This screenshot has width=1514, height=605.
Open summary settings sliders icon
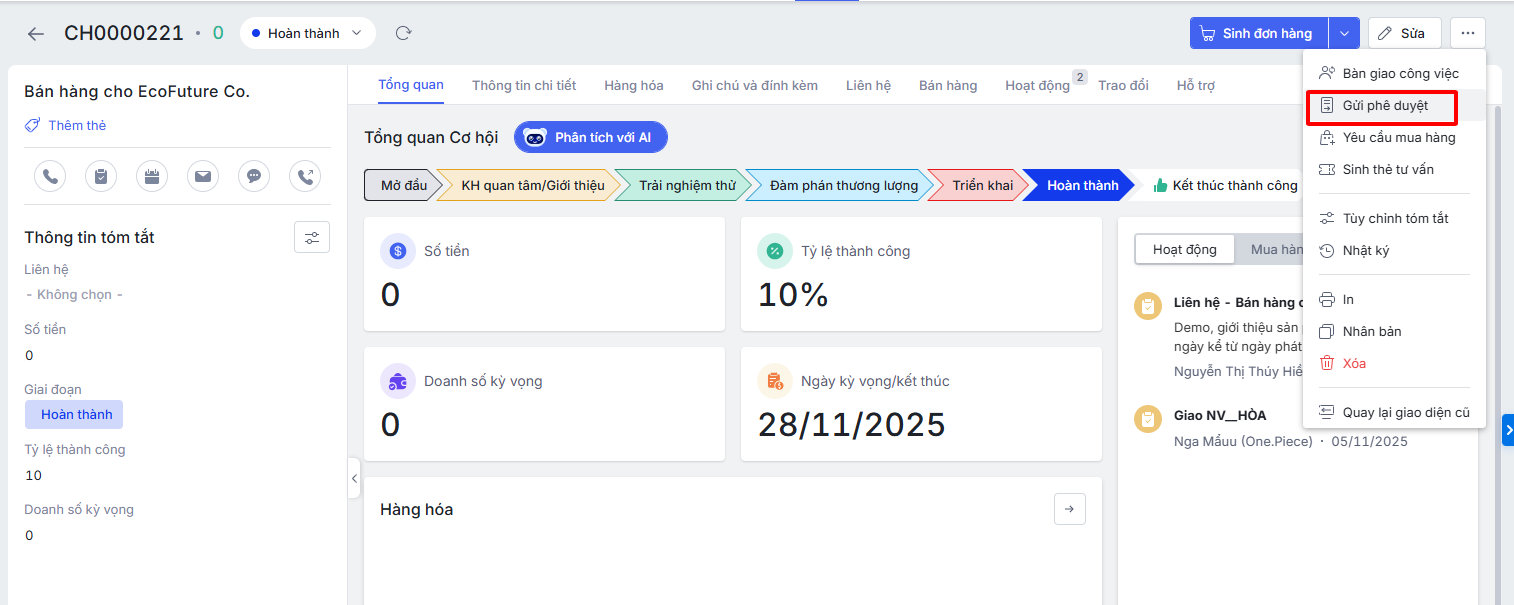[312, 237]
